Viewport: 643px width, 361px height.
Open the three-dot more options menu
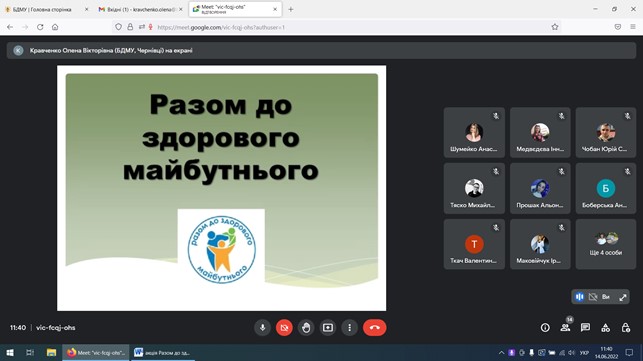click(349, 328)
